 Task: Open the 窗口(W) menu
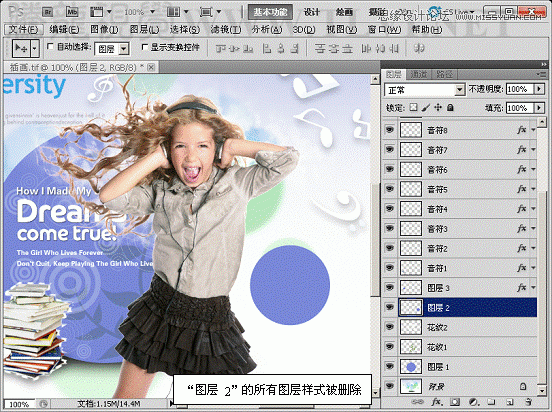tap(384, 30)
